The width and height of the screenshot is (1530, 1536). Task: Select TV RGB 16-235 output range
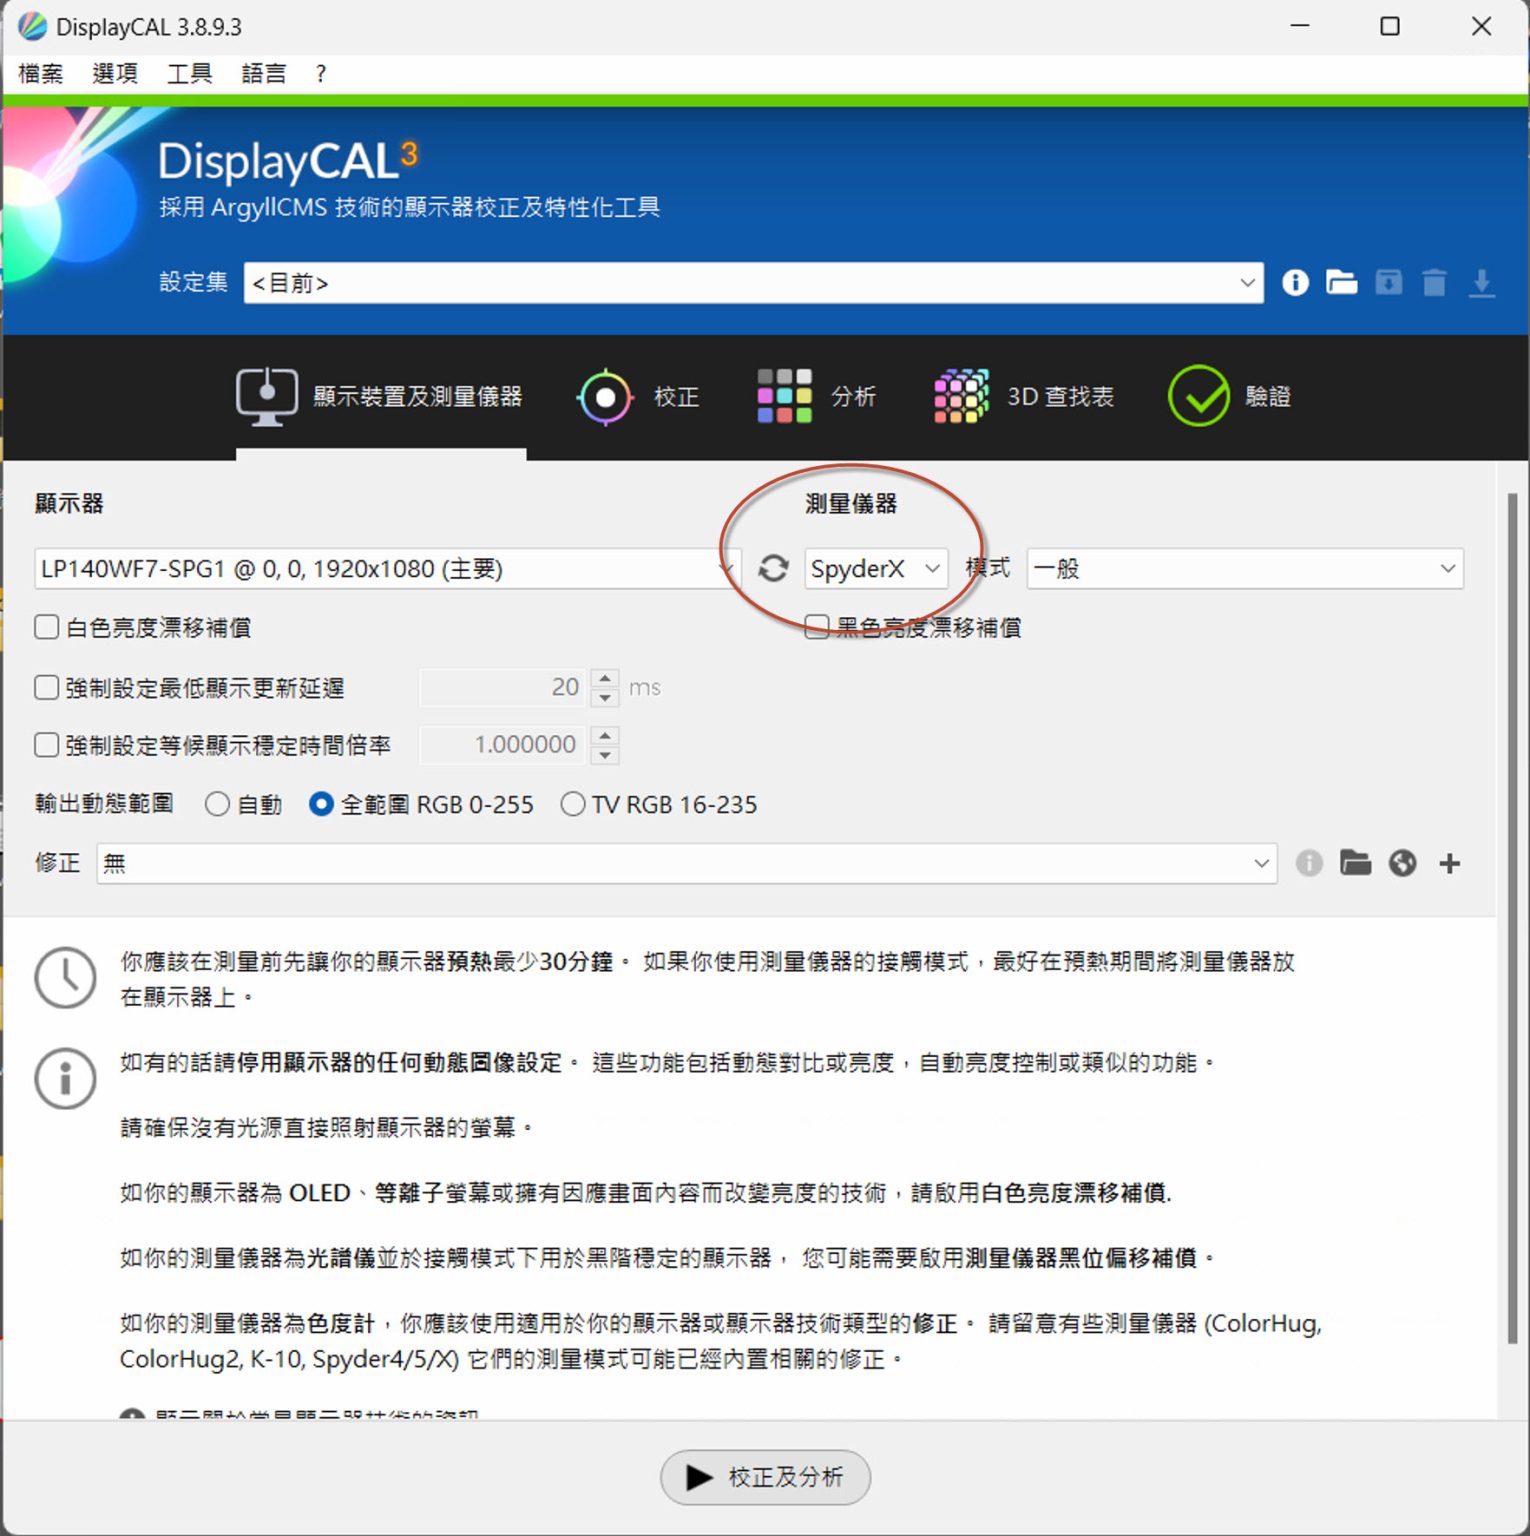573,804
